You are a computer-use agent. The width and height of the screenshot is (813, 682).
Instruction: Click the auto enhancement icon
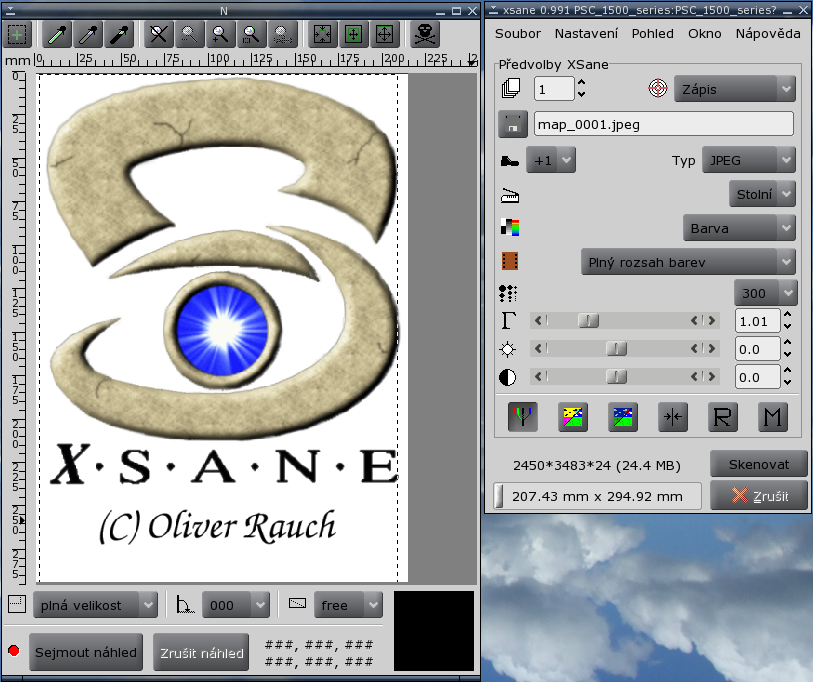pyautogui.click(x=573, y=417)
